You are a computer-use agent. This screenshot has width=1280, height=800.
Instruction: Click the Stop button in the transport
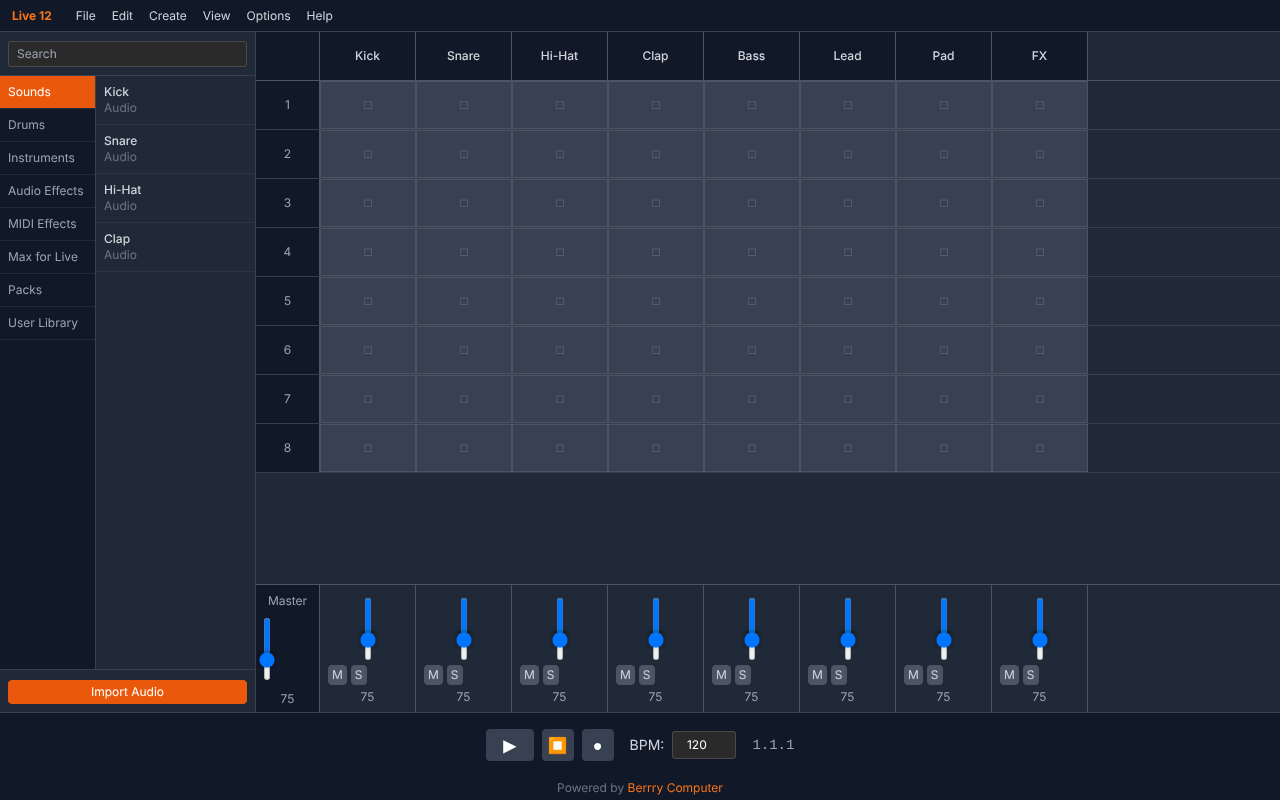557,745
